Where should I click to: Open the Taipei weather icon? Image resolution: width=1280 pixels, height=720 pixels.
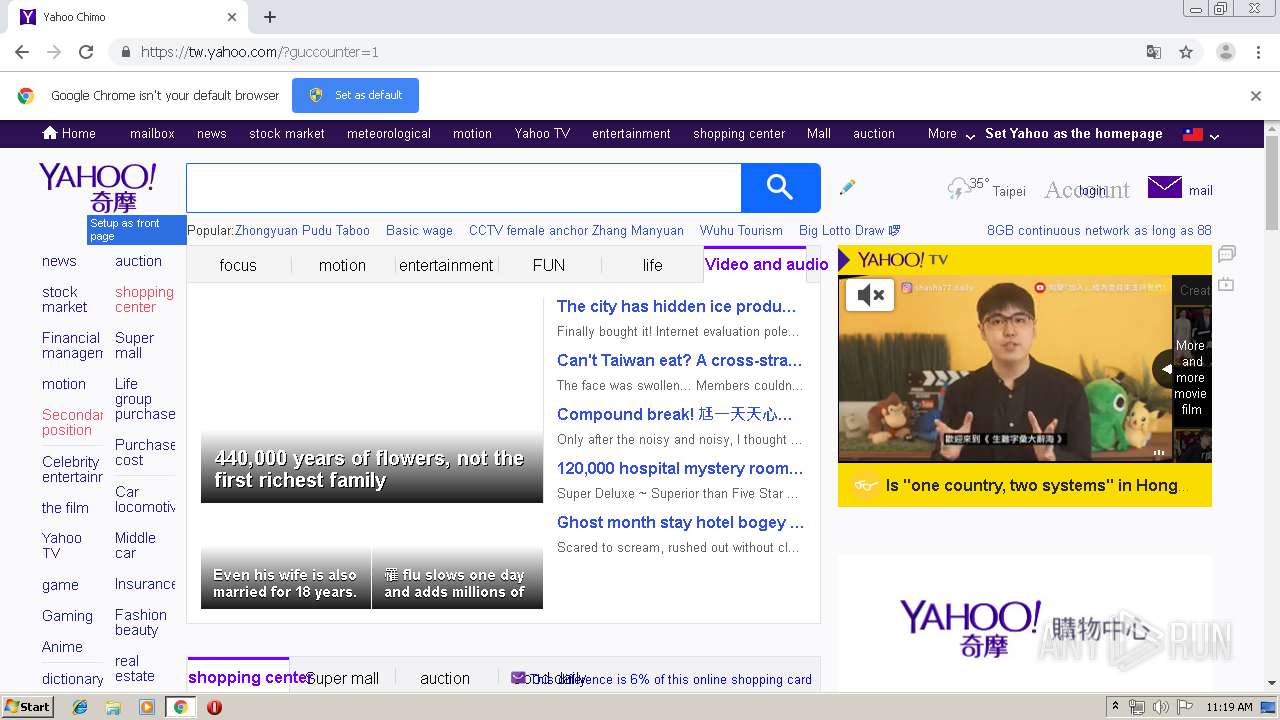pos(958,188)
